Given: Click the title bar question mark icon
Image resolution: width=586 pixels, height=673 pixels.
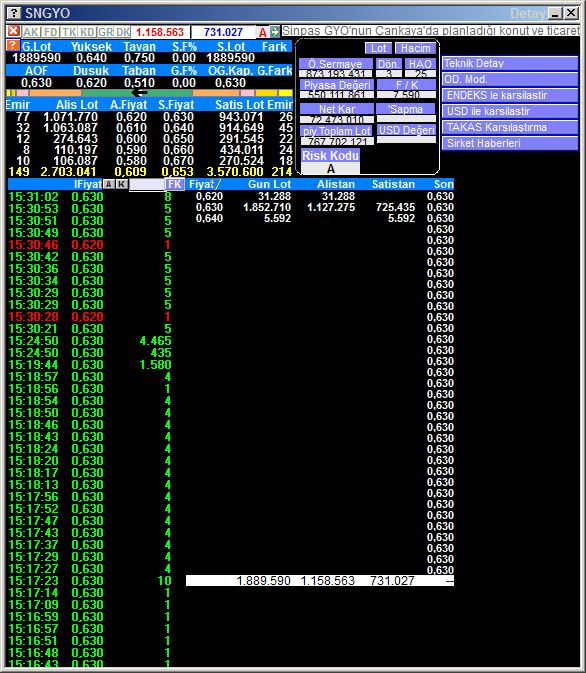Looking at the screenshot, I should coord(14,13).
